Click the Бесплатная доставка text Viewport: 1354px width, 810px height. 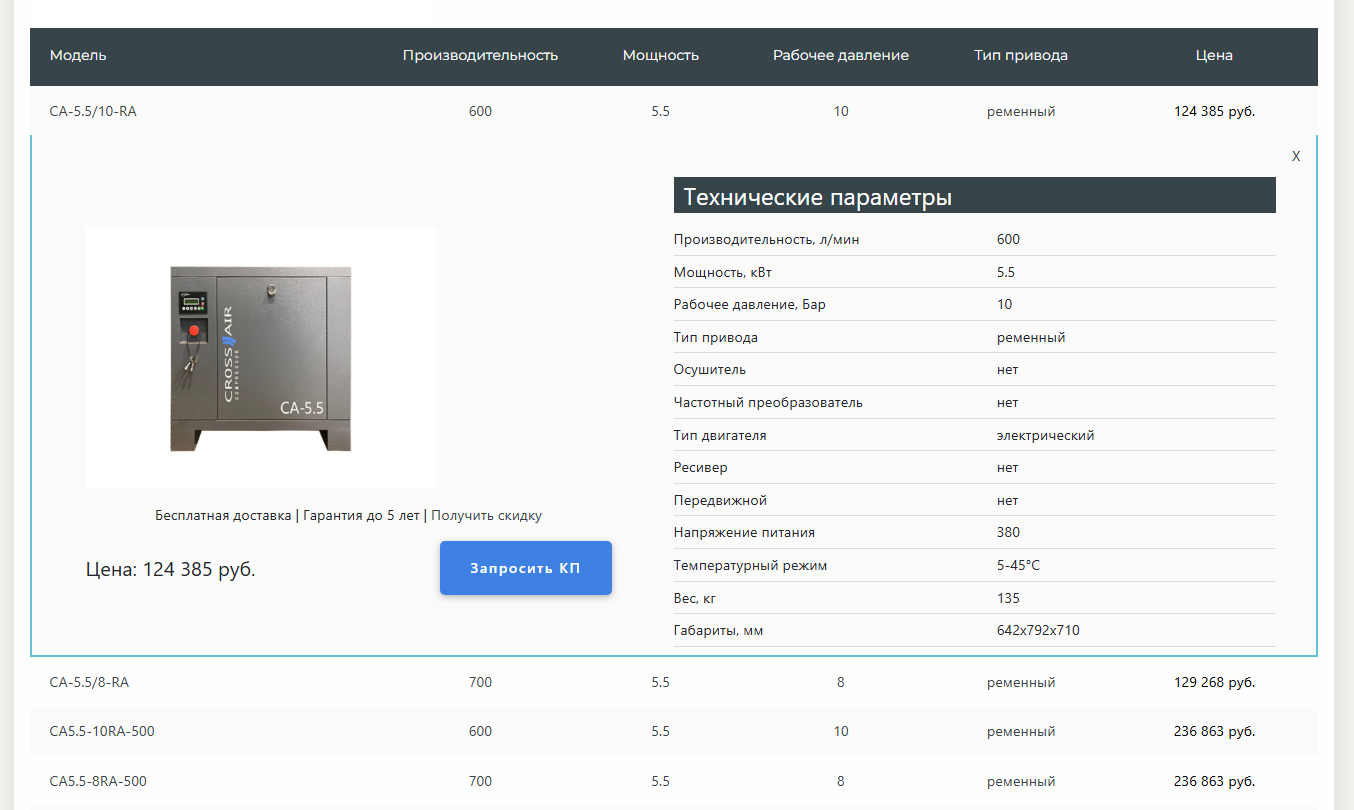(223, 516)
